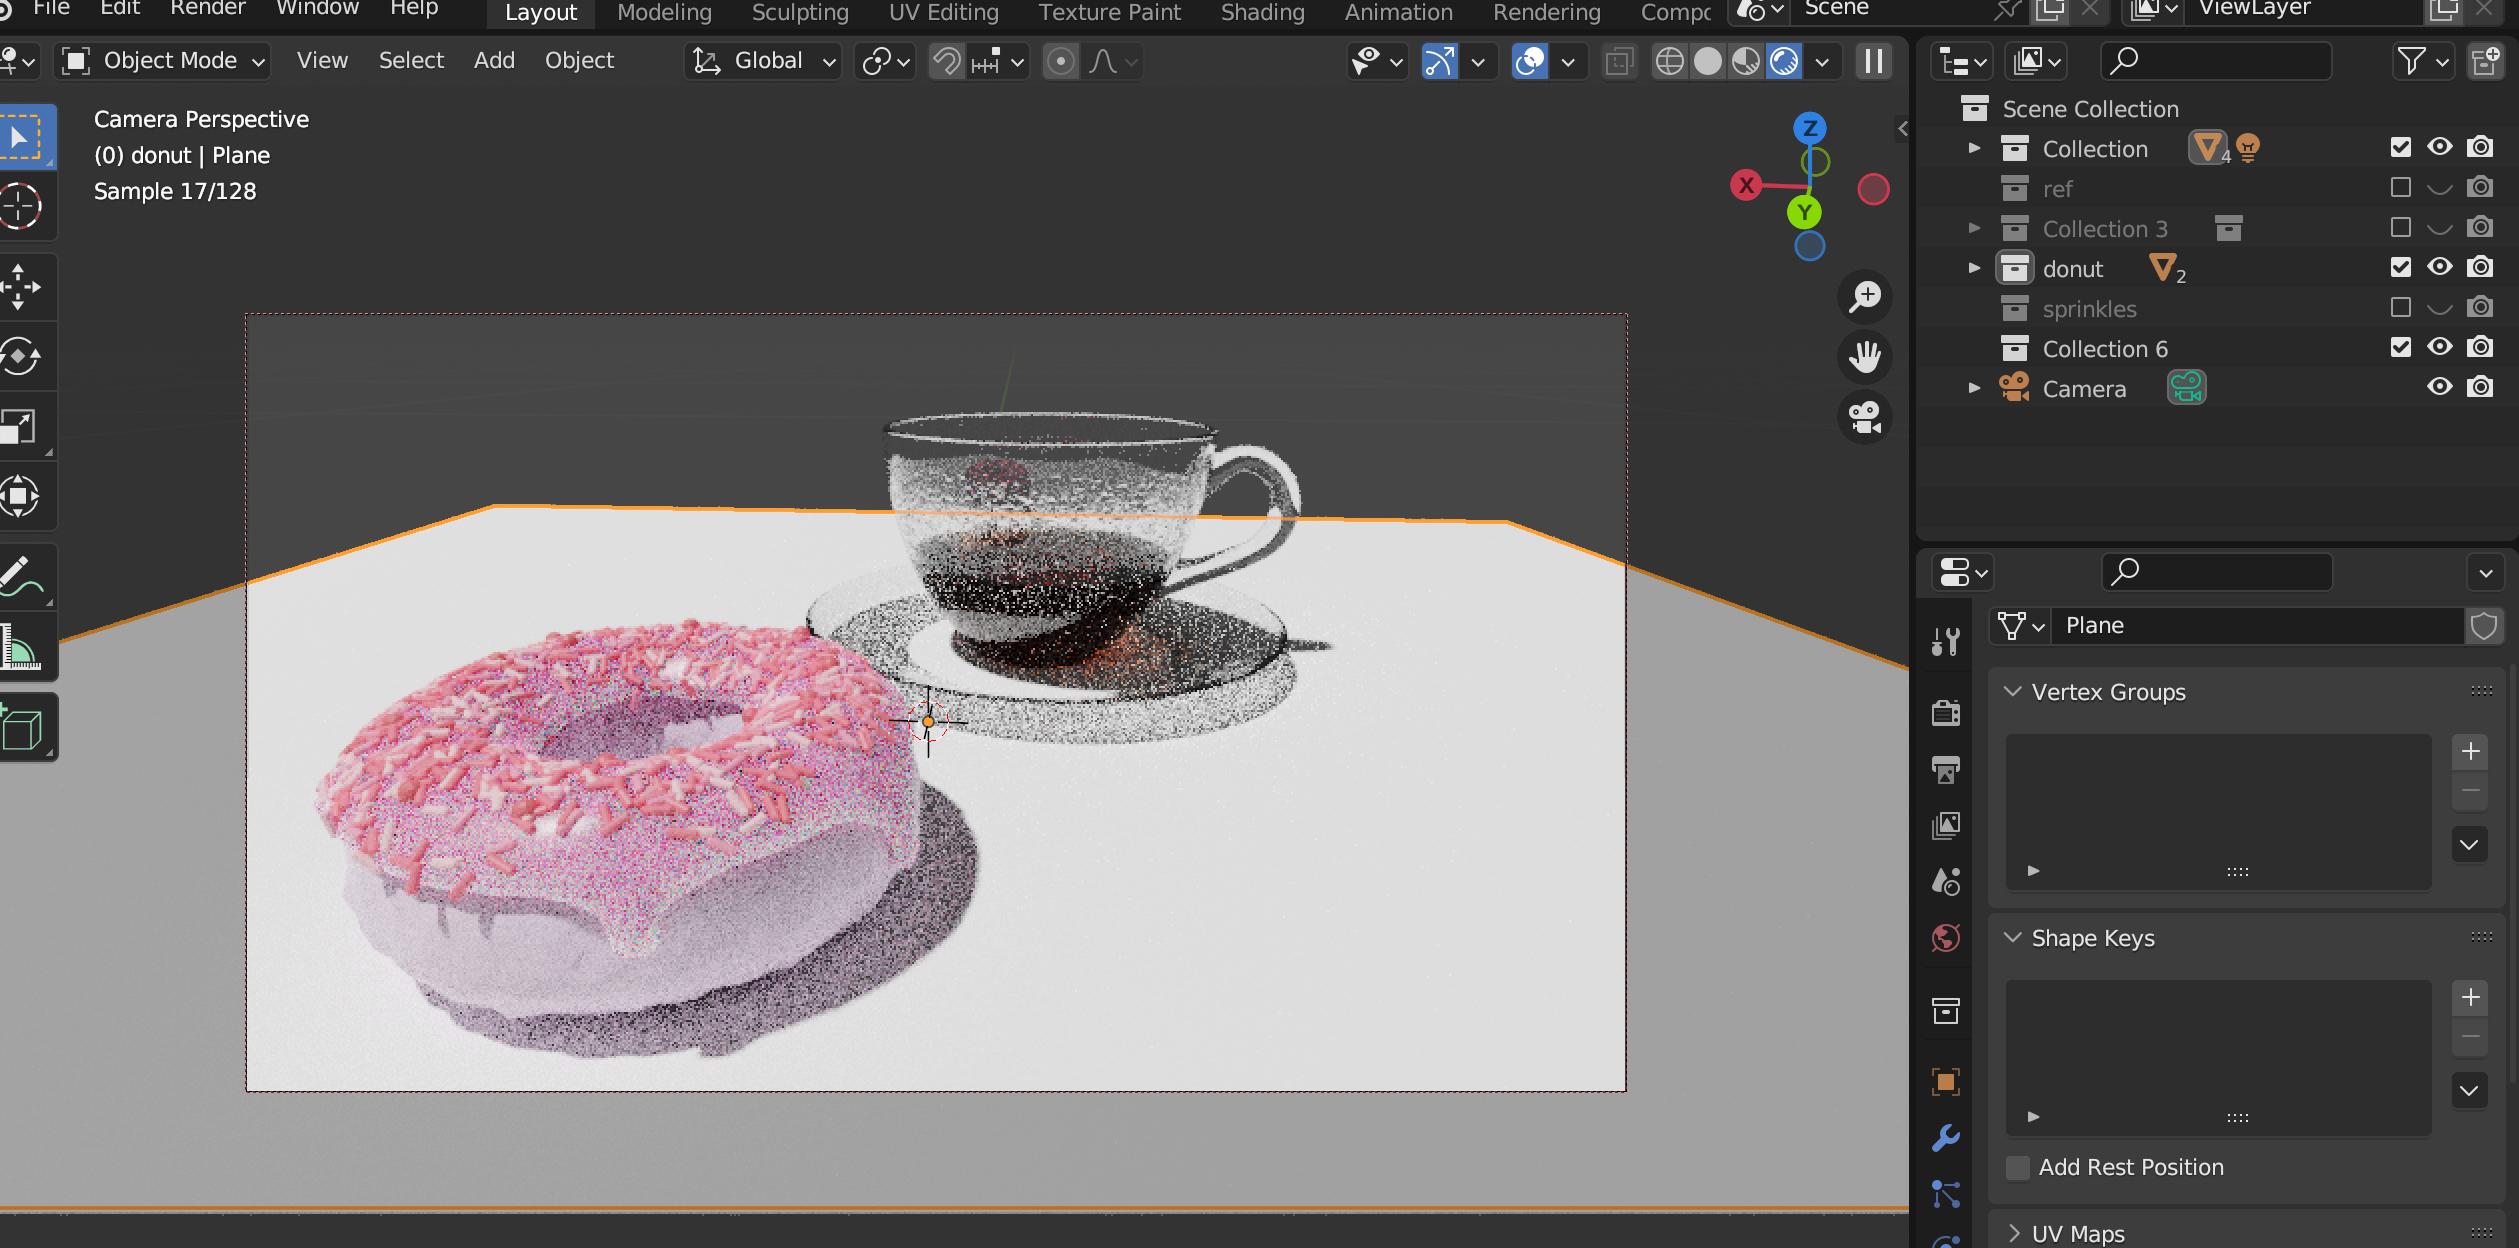Expand the UV Maps panel
The image size is (2519, 1248).
(x=2012, y=1234)
